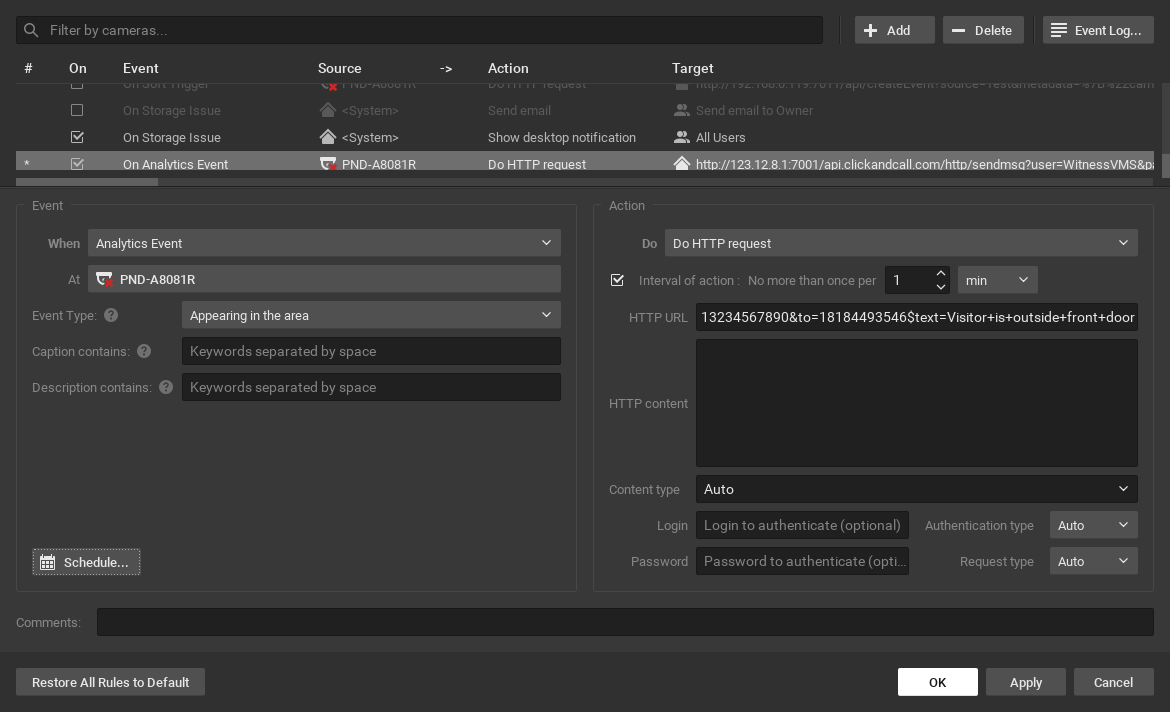Disable the Interval of action checkbox
Screen dimensions: 1170x712
tap(617, 280)
